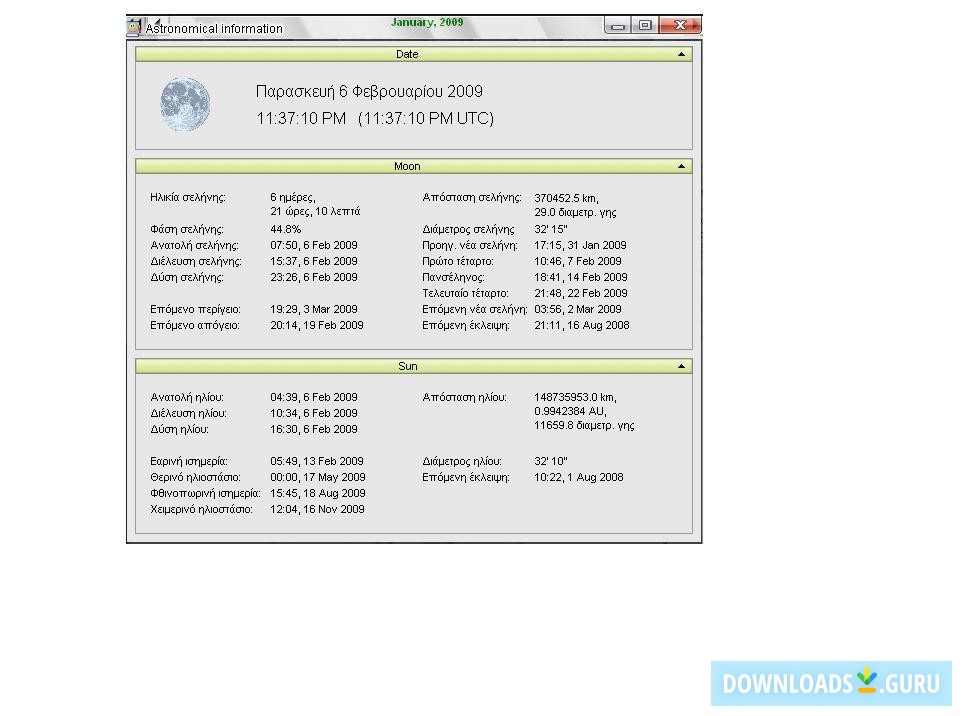Collapse the Date section arrow
Viewport: 962px width, 716px height.
(x=681, y=54)
